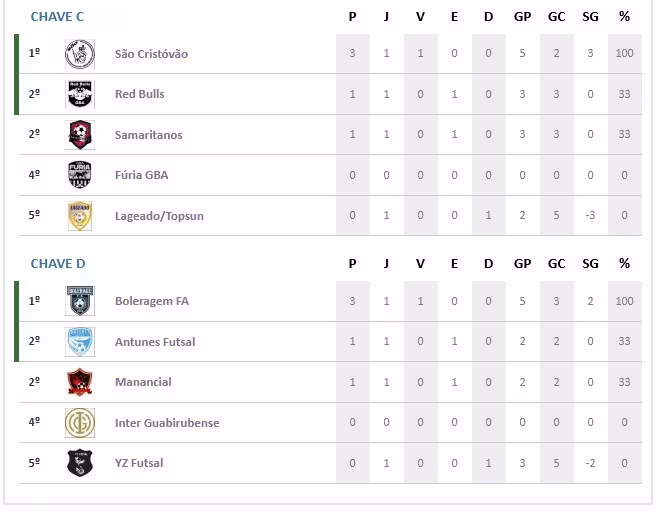Click the CHAVE D group heading

(58, 264)
